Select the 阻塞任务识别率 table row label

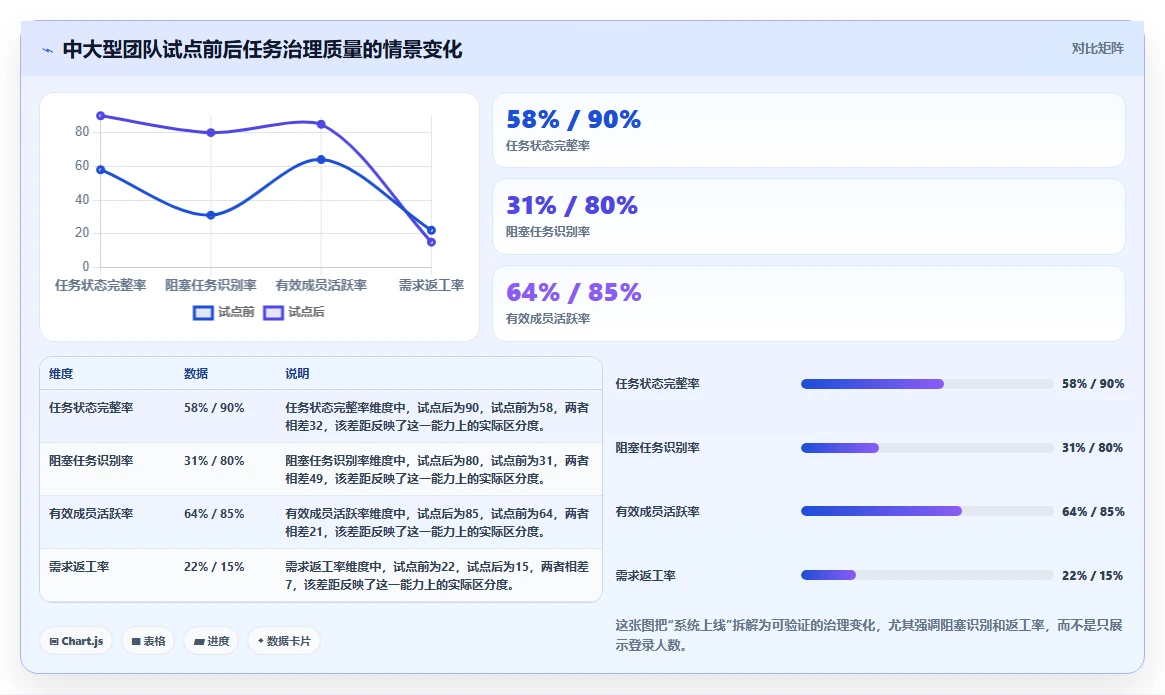click(91, 461)
